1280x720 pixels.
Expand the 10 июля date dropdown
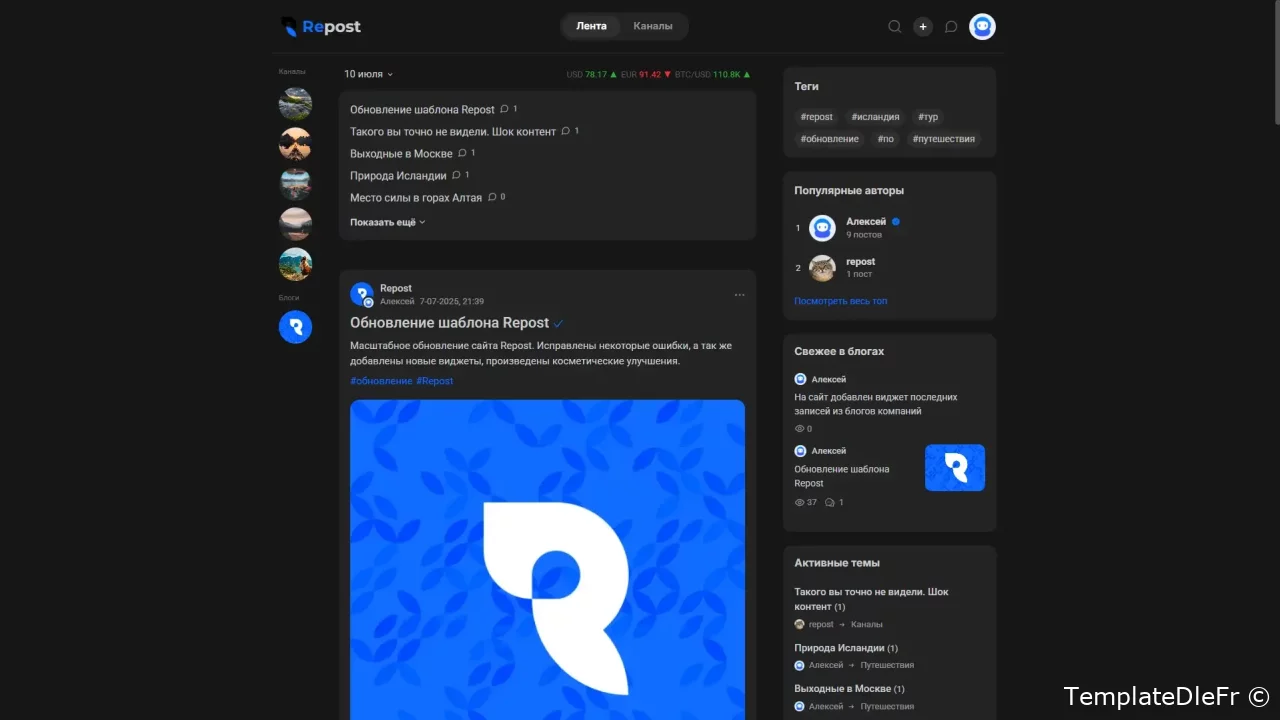368,74
